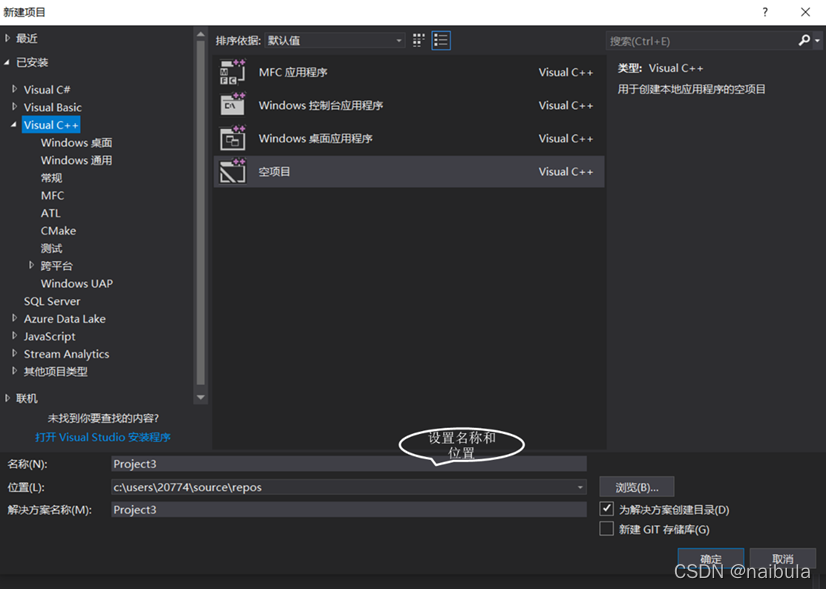This screenshot has height=589, width=826.
Task: Switch to list view layout
Action: coord(441,41)
